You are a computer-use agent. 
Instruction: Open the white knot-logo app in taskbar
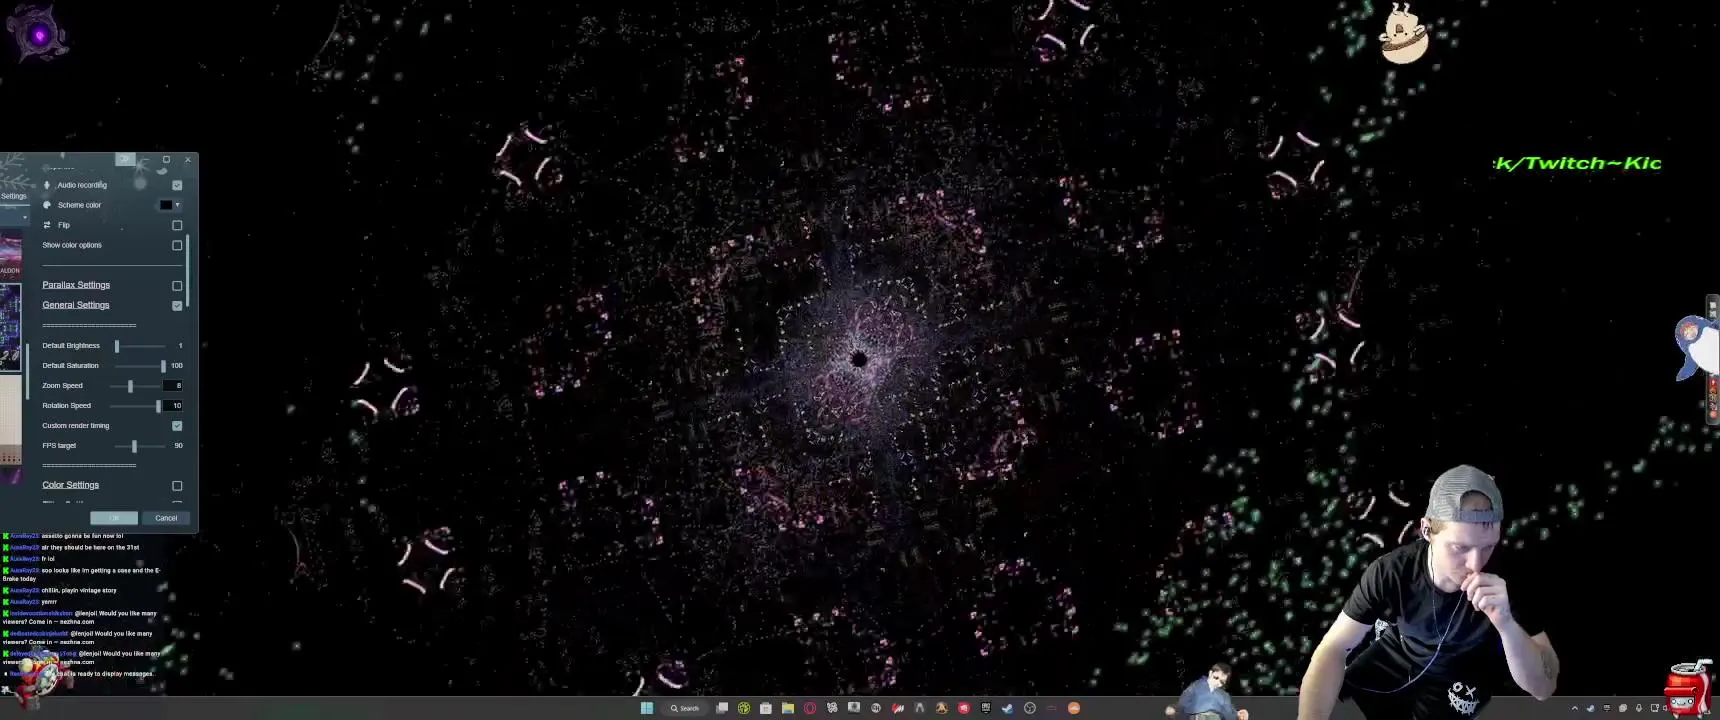(x=832, y=708)
